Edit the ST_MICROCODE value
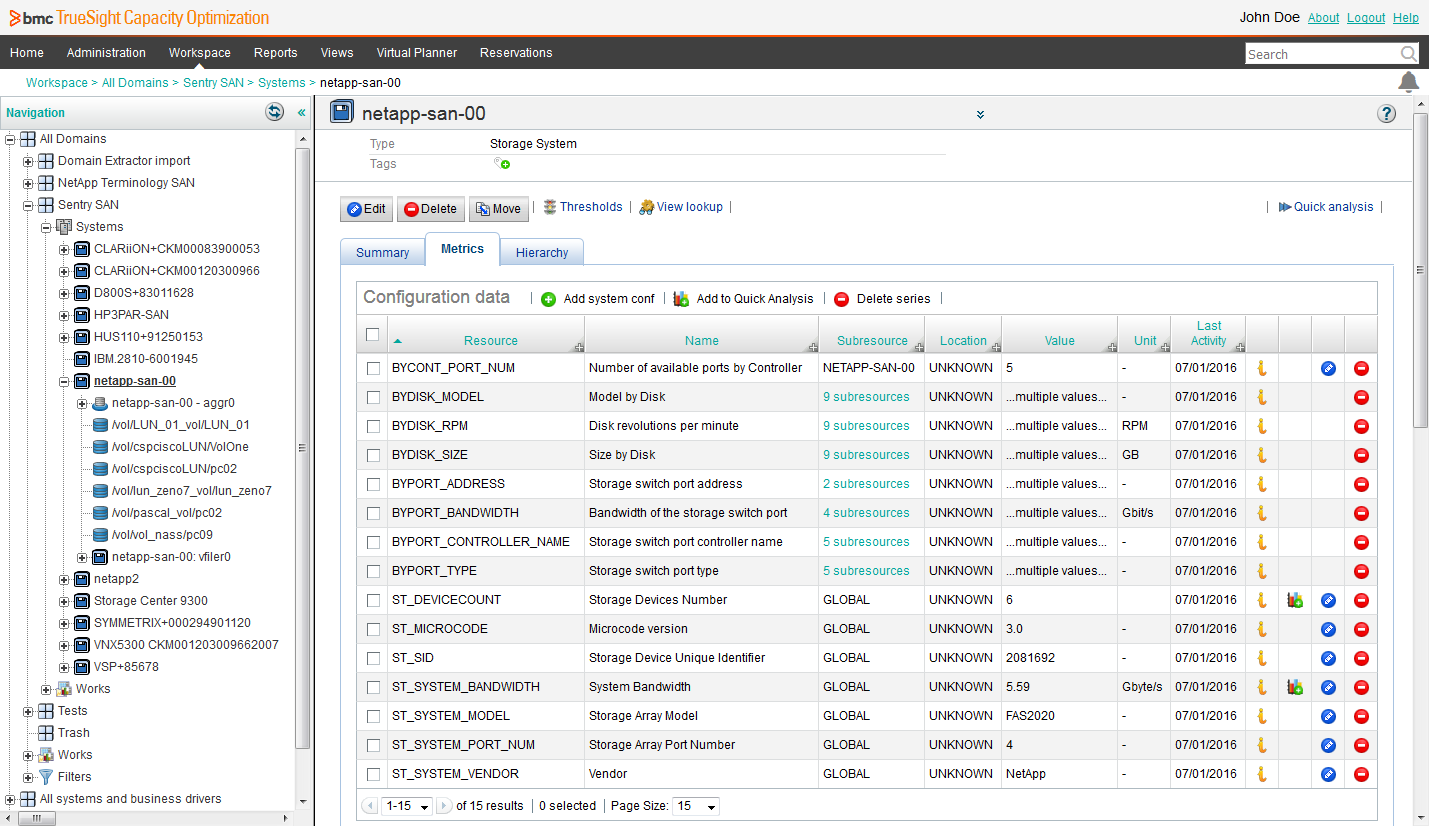The height and width of the screenshot is (826, 1429). pyautogui.click(x=1328, y=629)
